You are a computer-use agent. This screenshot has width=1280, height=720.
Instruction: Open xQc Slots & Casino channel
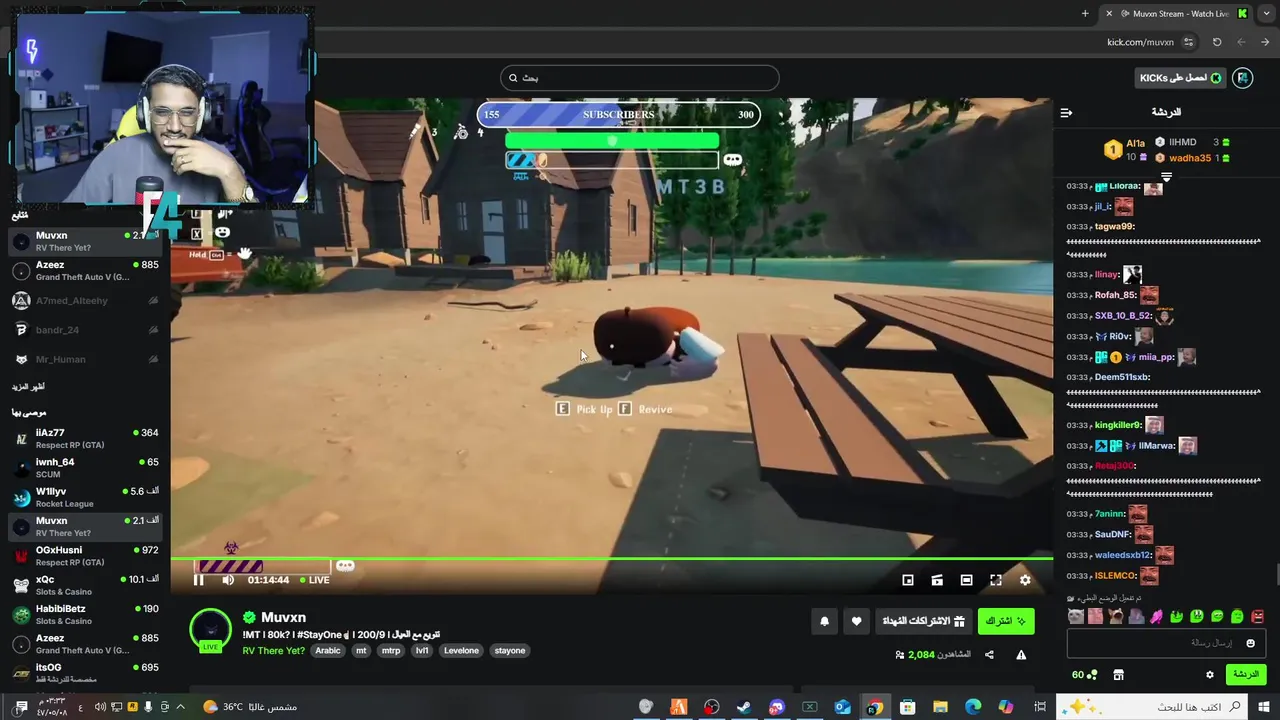pos(85,585)
